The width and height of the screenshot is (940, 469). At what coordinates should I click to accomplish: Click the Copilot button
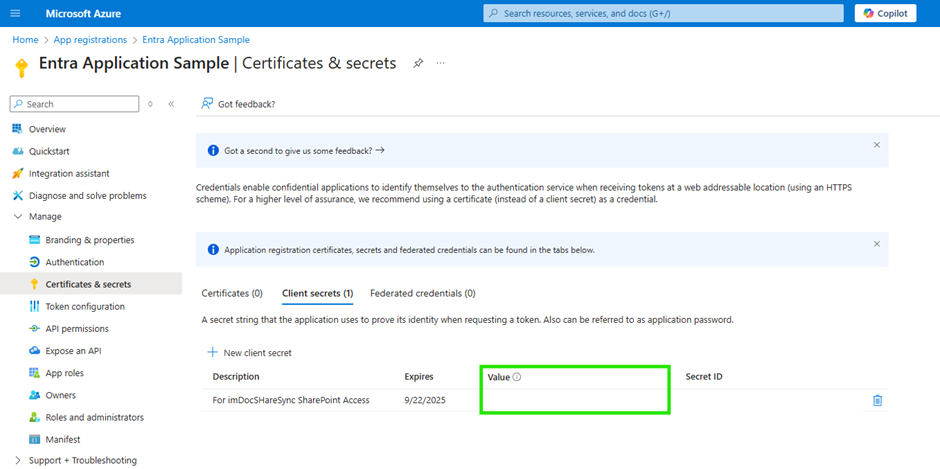tap(885, 13)
